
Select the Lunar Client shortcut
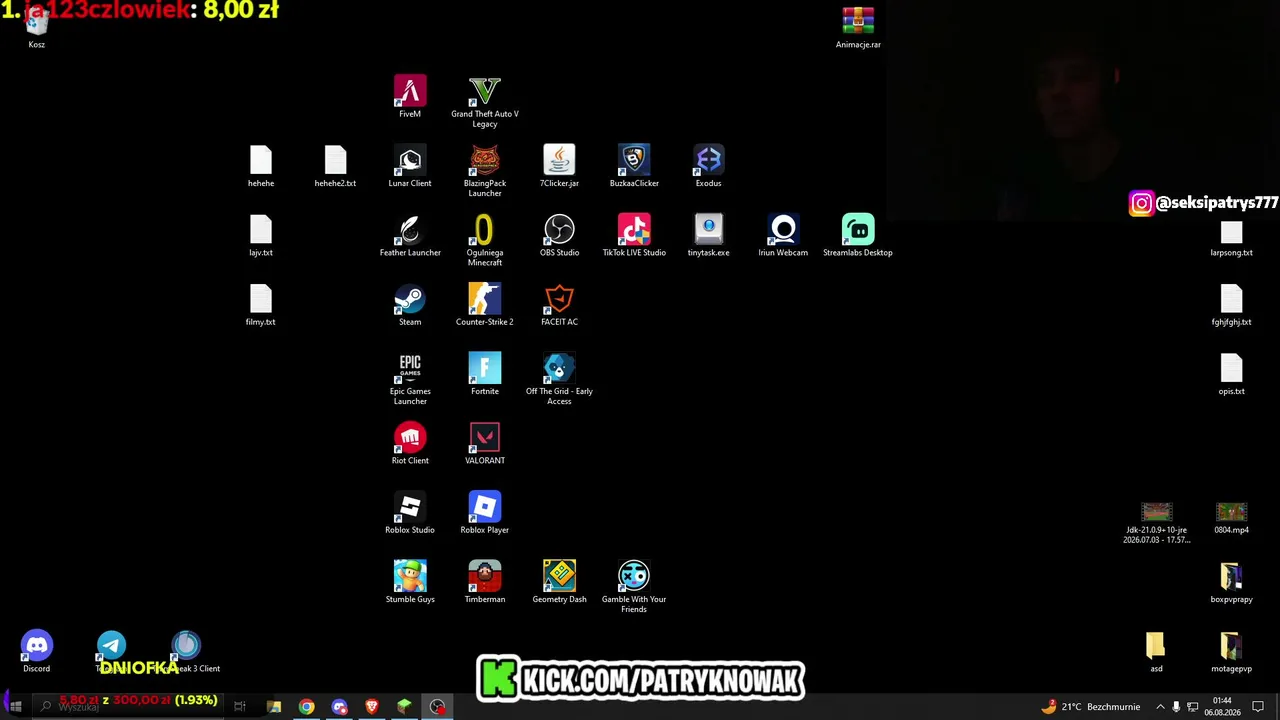coord(410,166)
